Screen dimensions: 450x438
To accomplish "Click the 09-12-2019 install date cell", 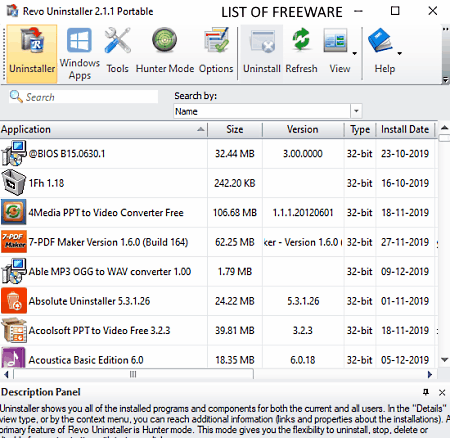I will click(x=405, y=272).
